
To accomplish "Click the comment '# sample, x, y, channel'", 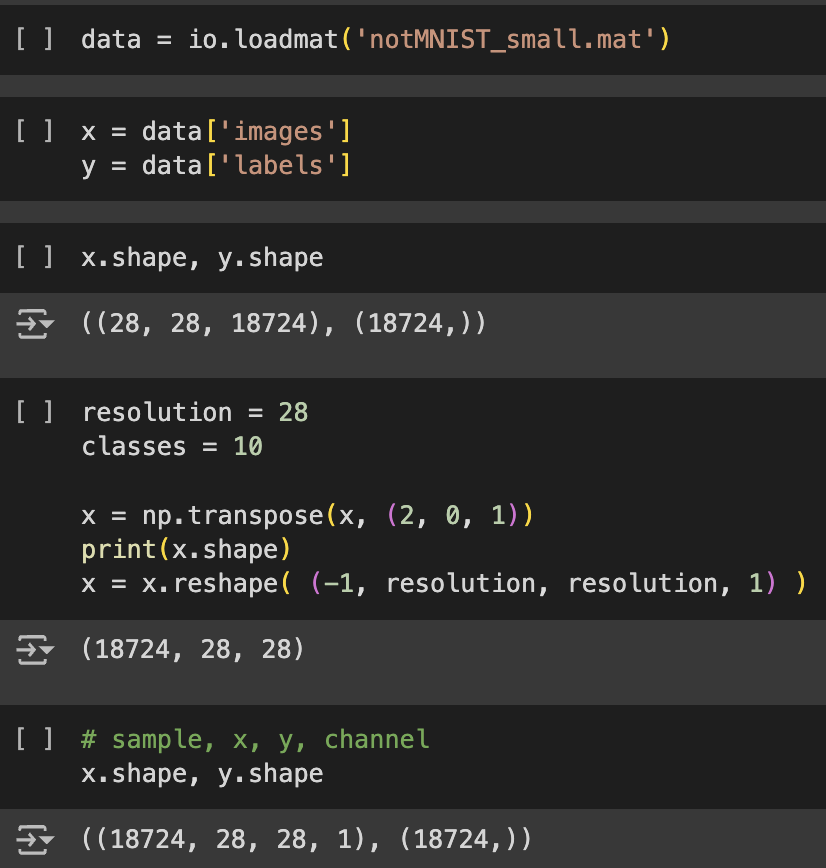I will coord(255,740).
